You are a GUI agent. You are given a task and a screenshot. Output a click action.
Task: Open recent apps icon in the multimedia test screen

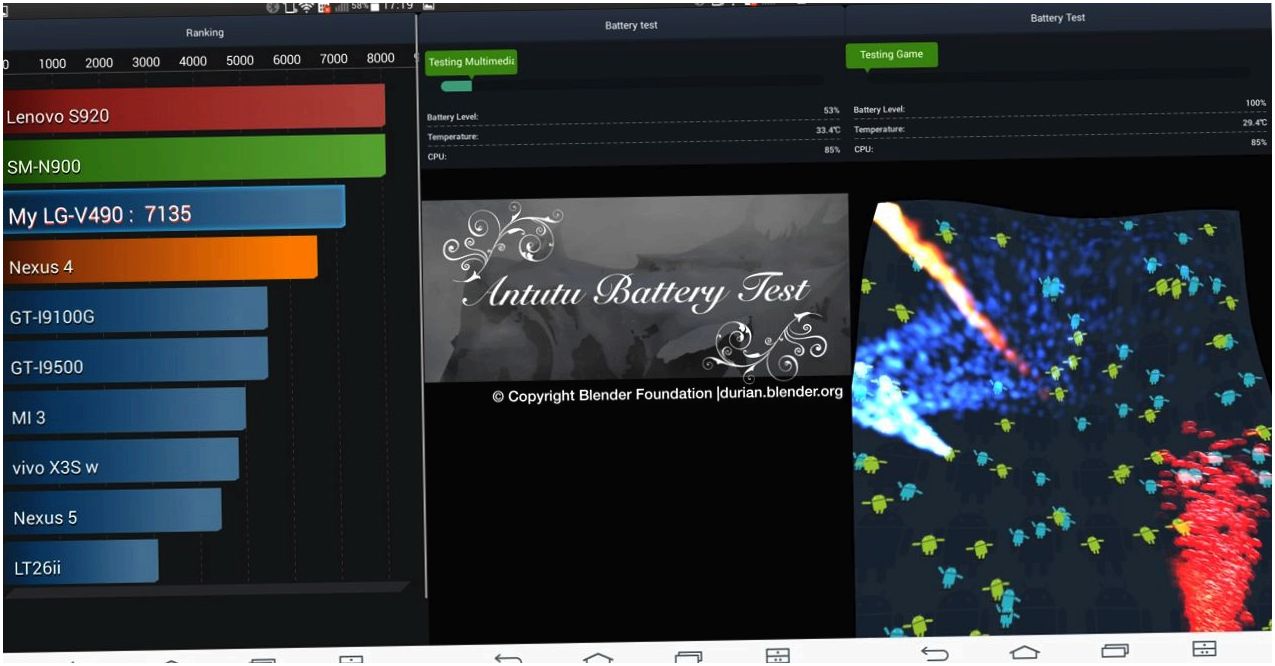(x=688, y=657)
